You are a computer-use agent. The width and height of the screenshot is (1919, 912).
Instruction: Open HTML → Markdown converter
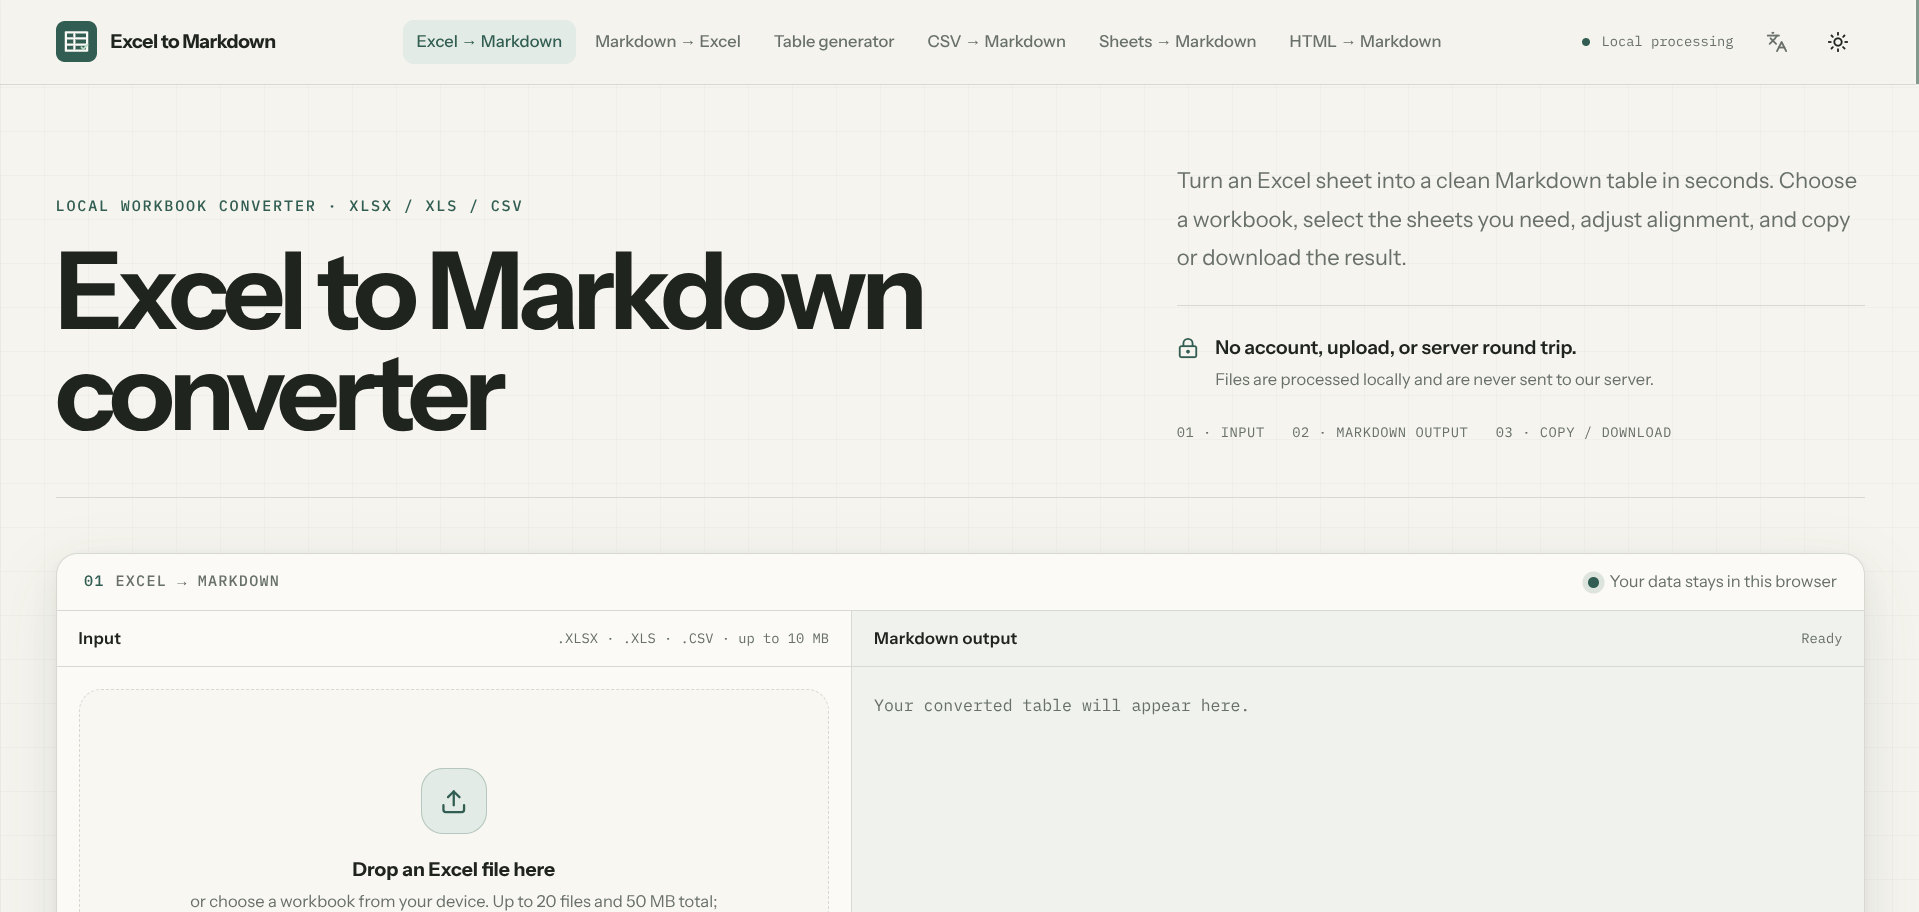click(1365, 42)
